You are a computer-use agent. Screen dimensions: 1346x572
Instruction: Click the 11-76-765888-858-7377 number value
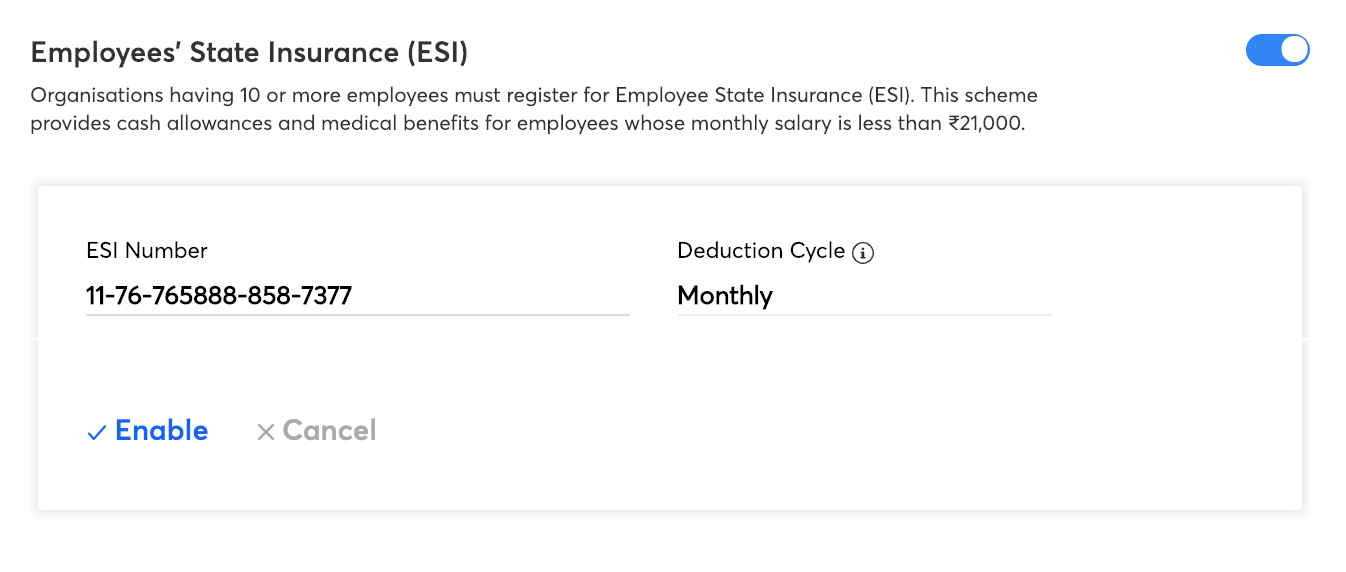tap(219, 296)
